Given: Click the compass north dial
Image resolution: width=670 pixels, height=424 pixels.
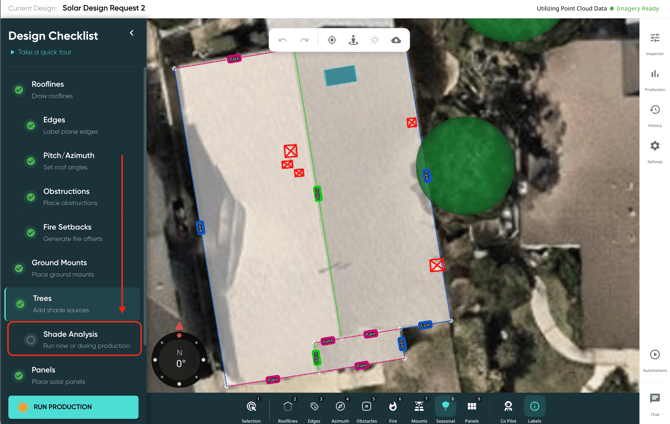Looking at the screenshot, I should click(x=180, y=359).
